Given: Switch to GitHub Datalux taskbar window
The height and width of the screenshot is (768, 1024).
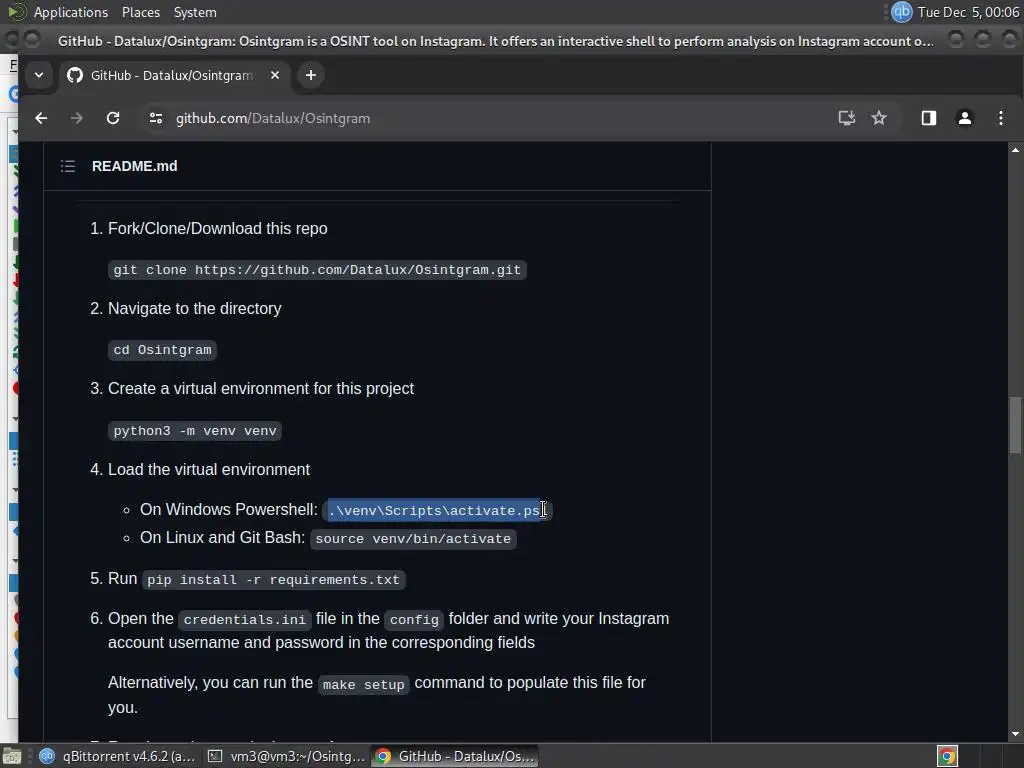Looking at the screenshot, I should click(455, 756).
